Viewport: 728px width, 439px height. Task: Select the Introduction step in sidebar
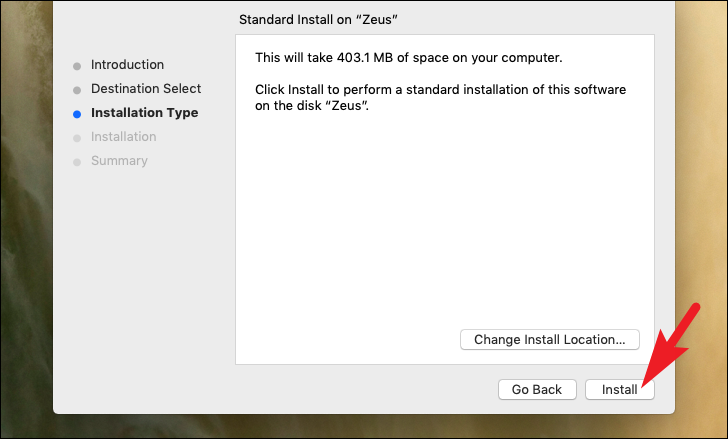tap(127, 65)
